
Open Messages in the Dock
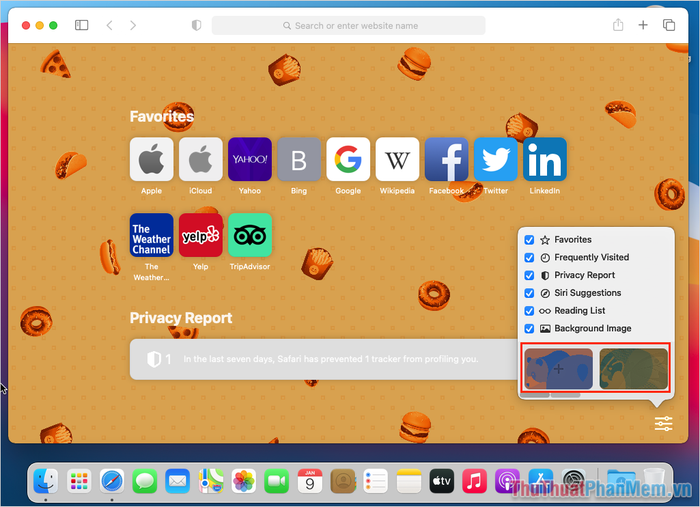click(145, 481)
